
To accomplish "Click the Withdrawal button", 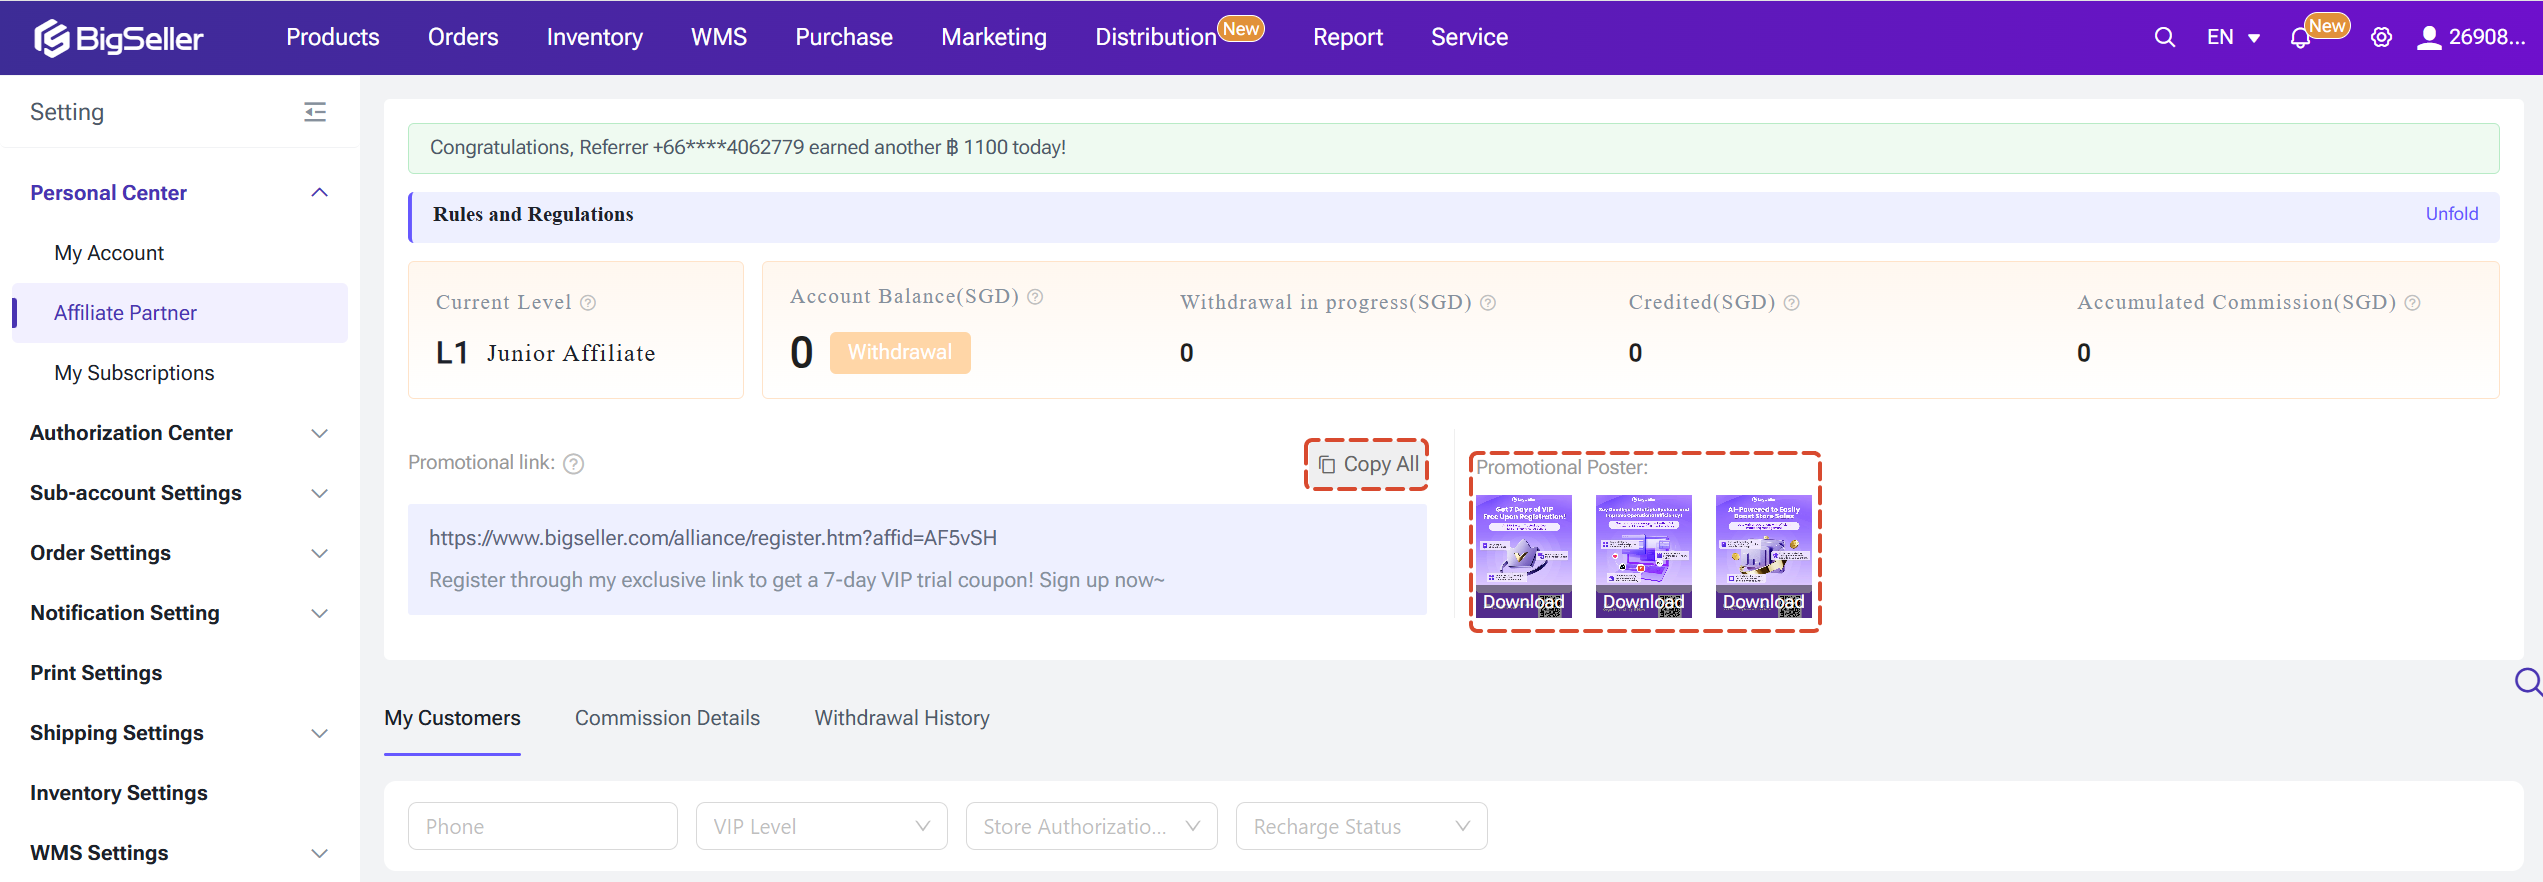I will click(x=900, y=352).
